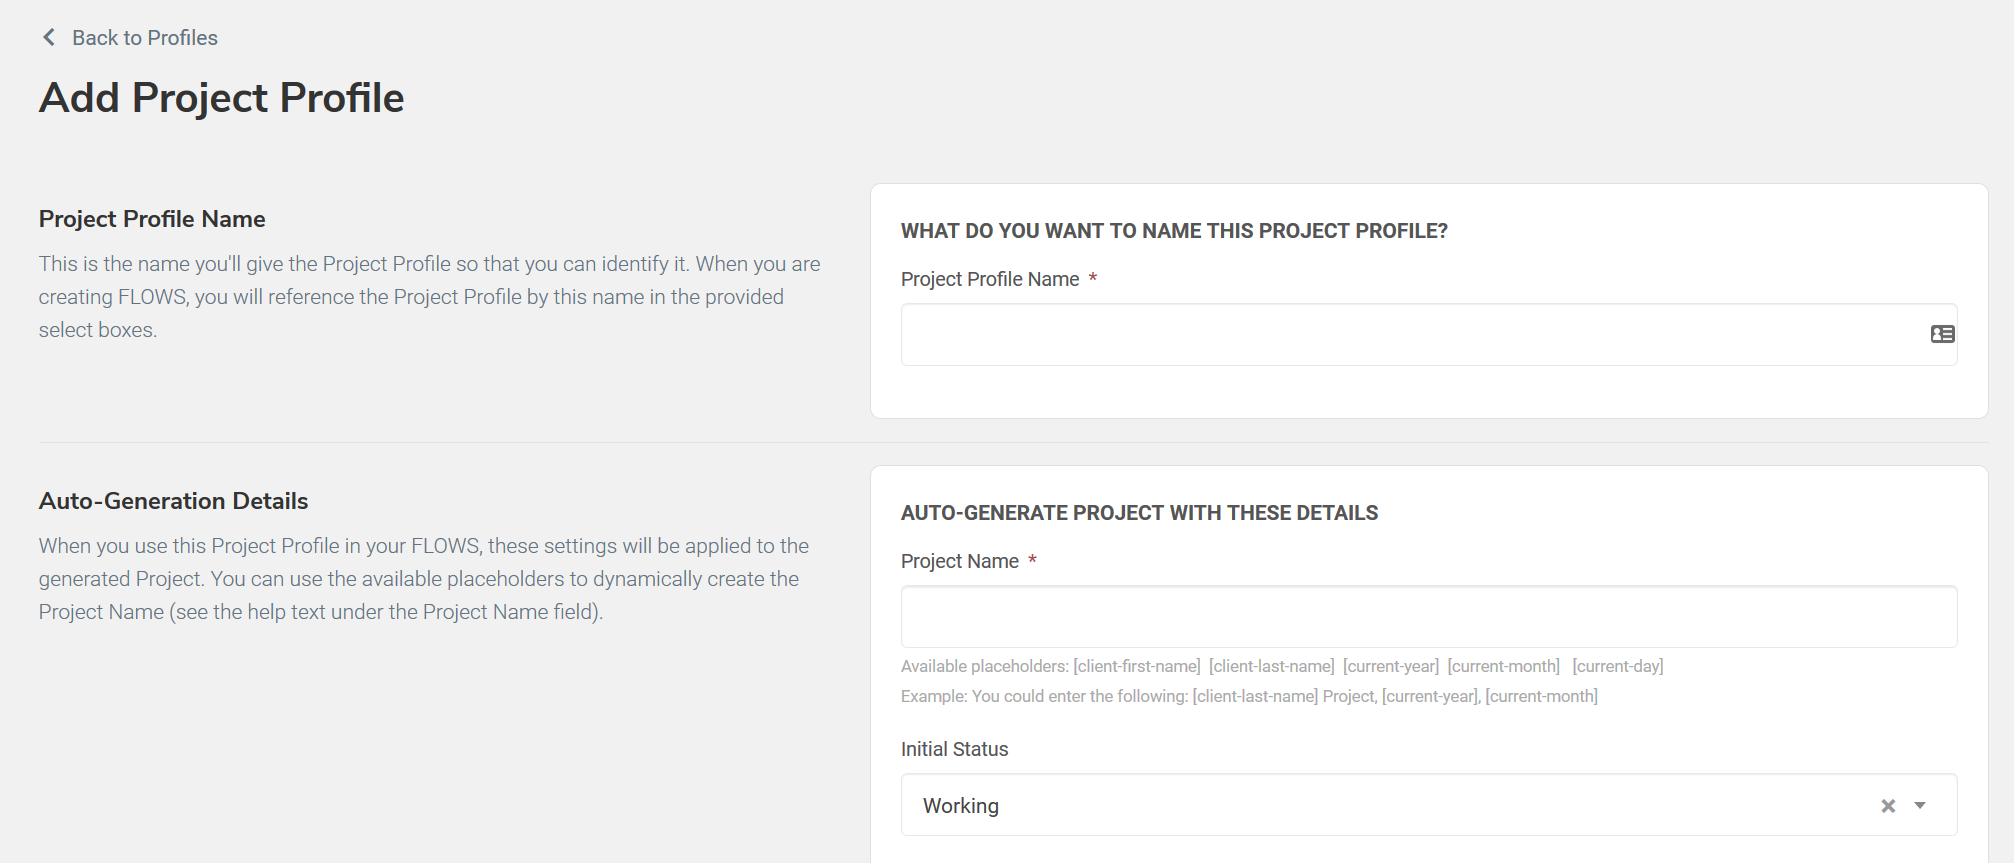Click [current-year] in the Available placeholders list
This screenshot has width=2014, height=863.
[x=1391, y=667]
